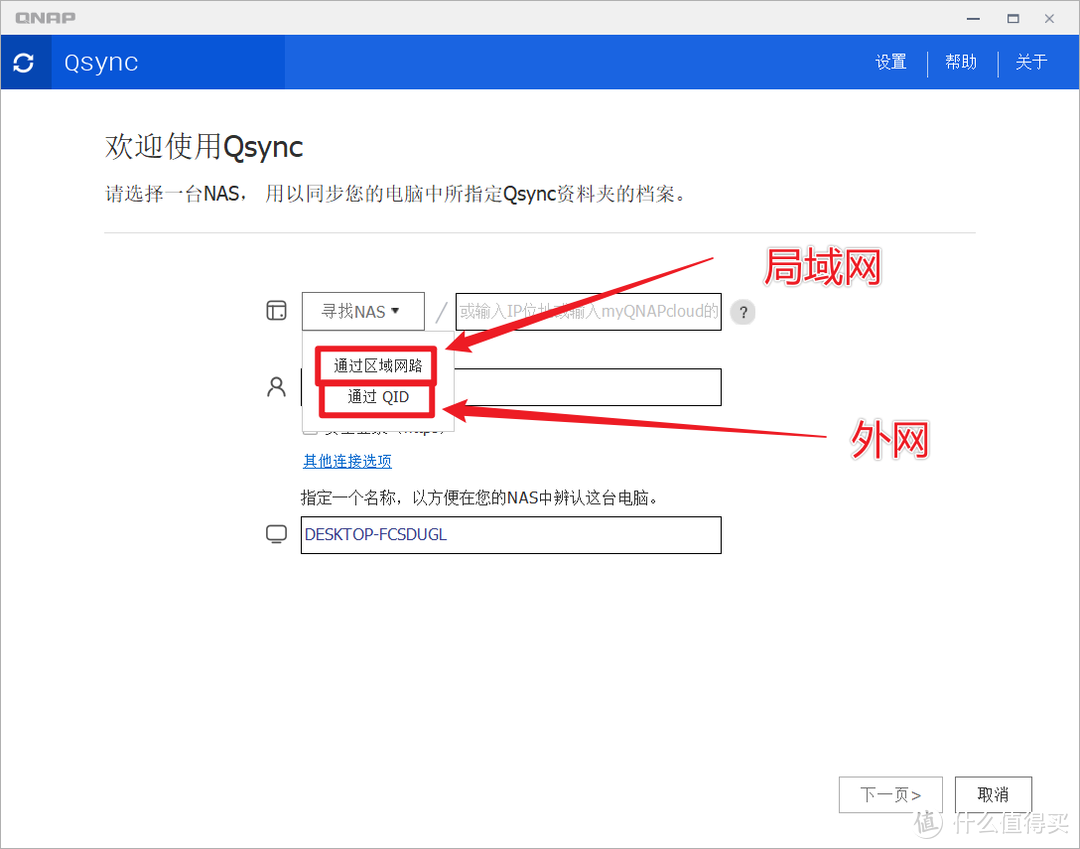Click the Qsync title text in header
This screenshot has height=849, width=1080.
click(101, 63)
